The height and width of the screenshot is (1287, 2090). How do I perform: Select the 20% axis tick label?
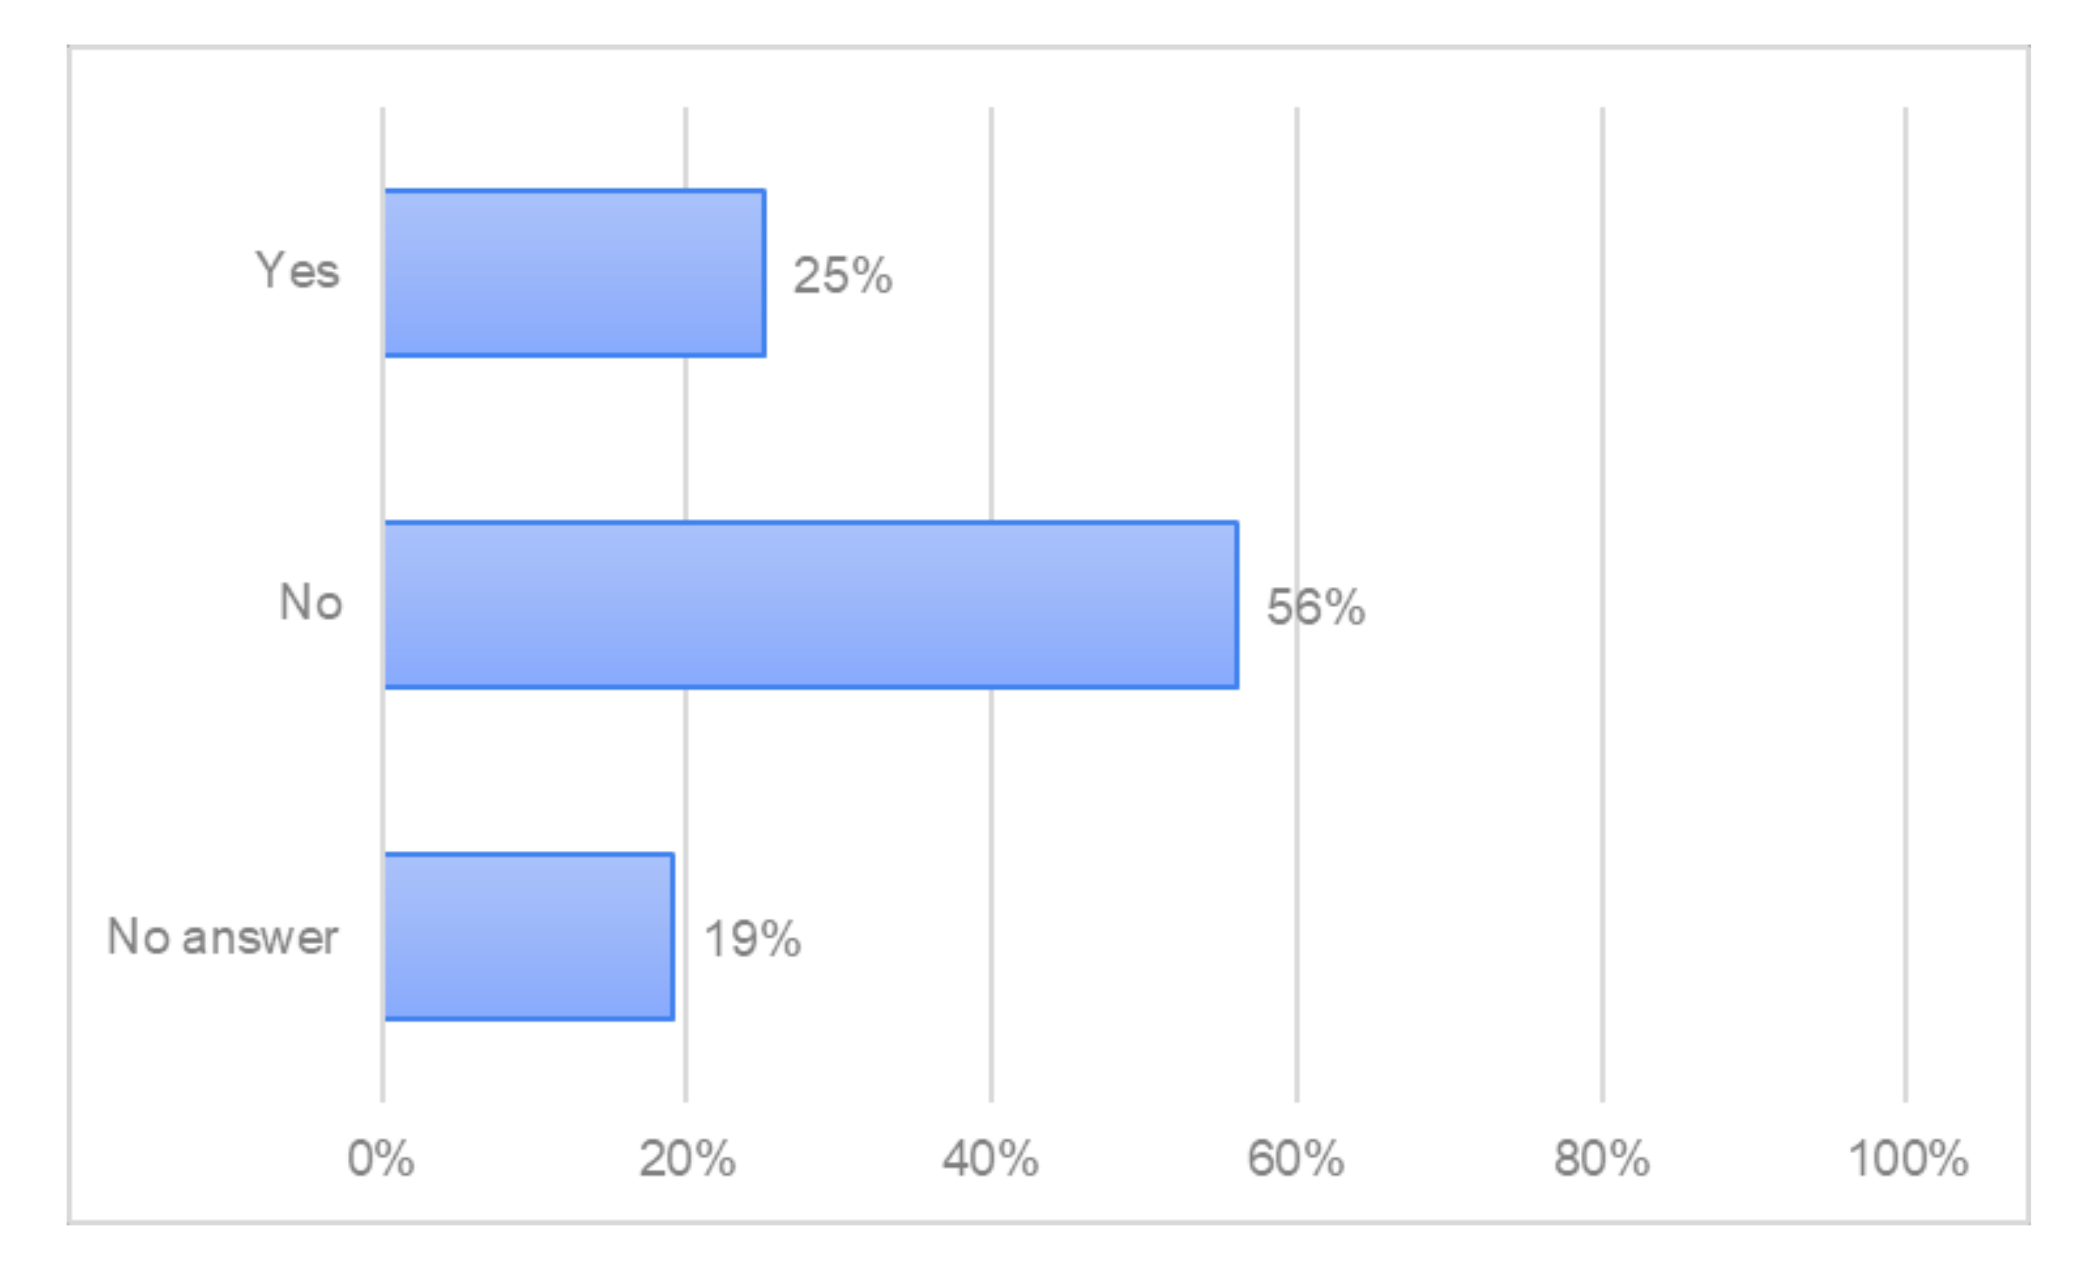[687, 1159]
